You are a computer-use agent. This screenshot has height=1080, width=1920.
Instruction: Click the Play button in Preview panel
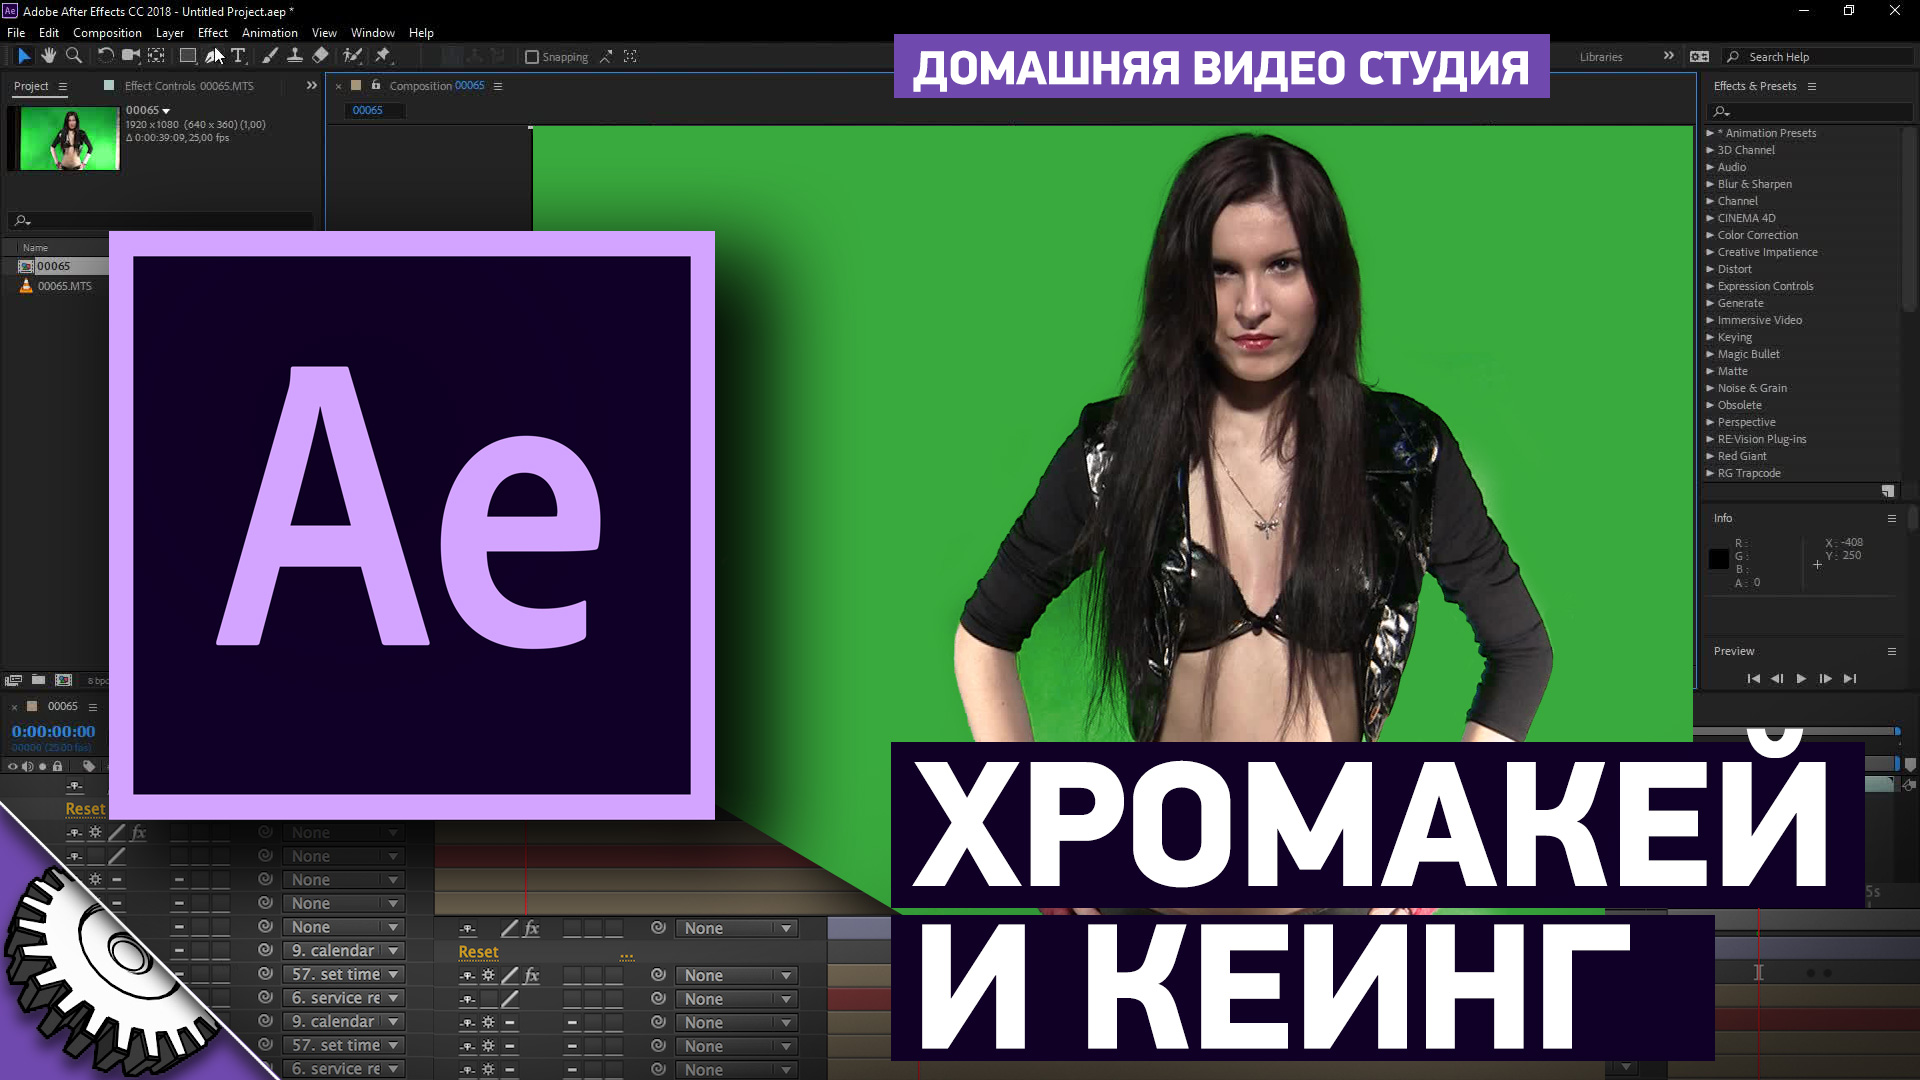pos(1800,678)
